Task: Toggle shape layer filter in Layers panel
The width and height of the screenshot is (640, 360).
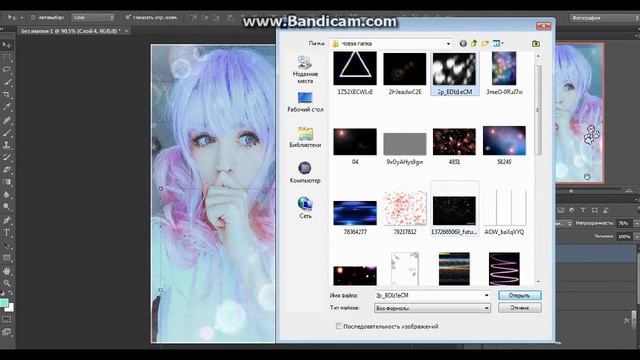Action: (595, 210)
